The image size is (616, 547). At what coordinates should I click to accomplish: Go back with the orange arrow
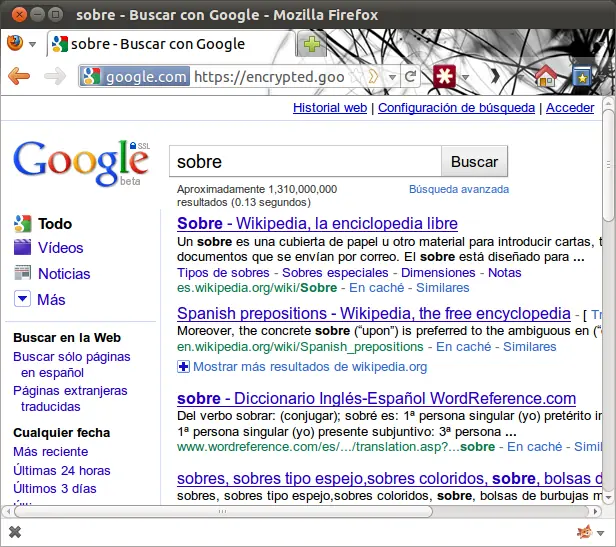[x=19, y=76]
